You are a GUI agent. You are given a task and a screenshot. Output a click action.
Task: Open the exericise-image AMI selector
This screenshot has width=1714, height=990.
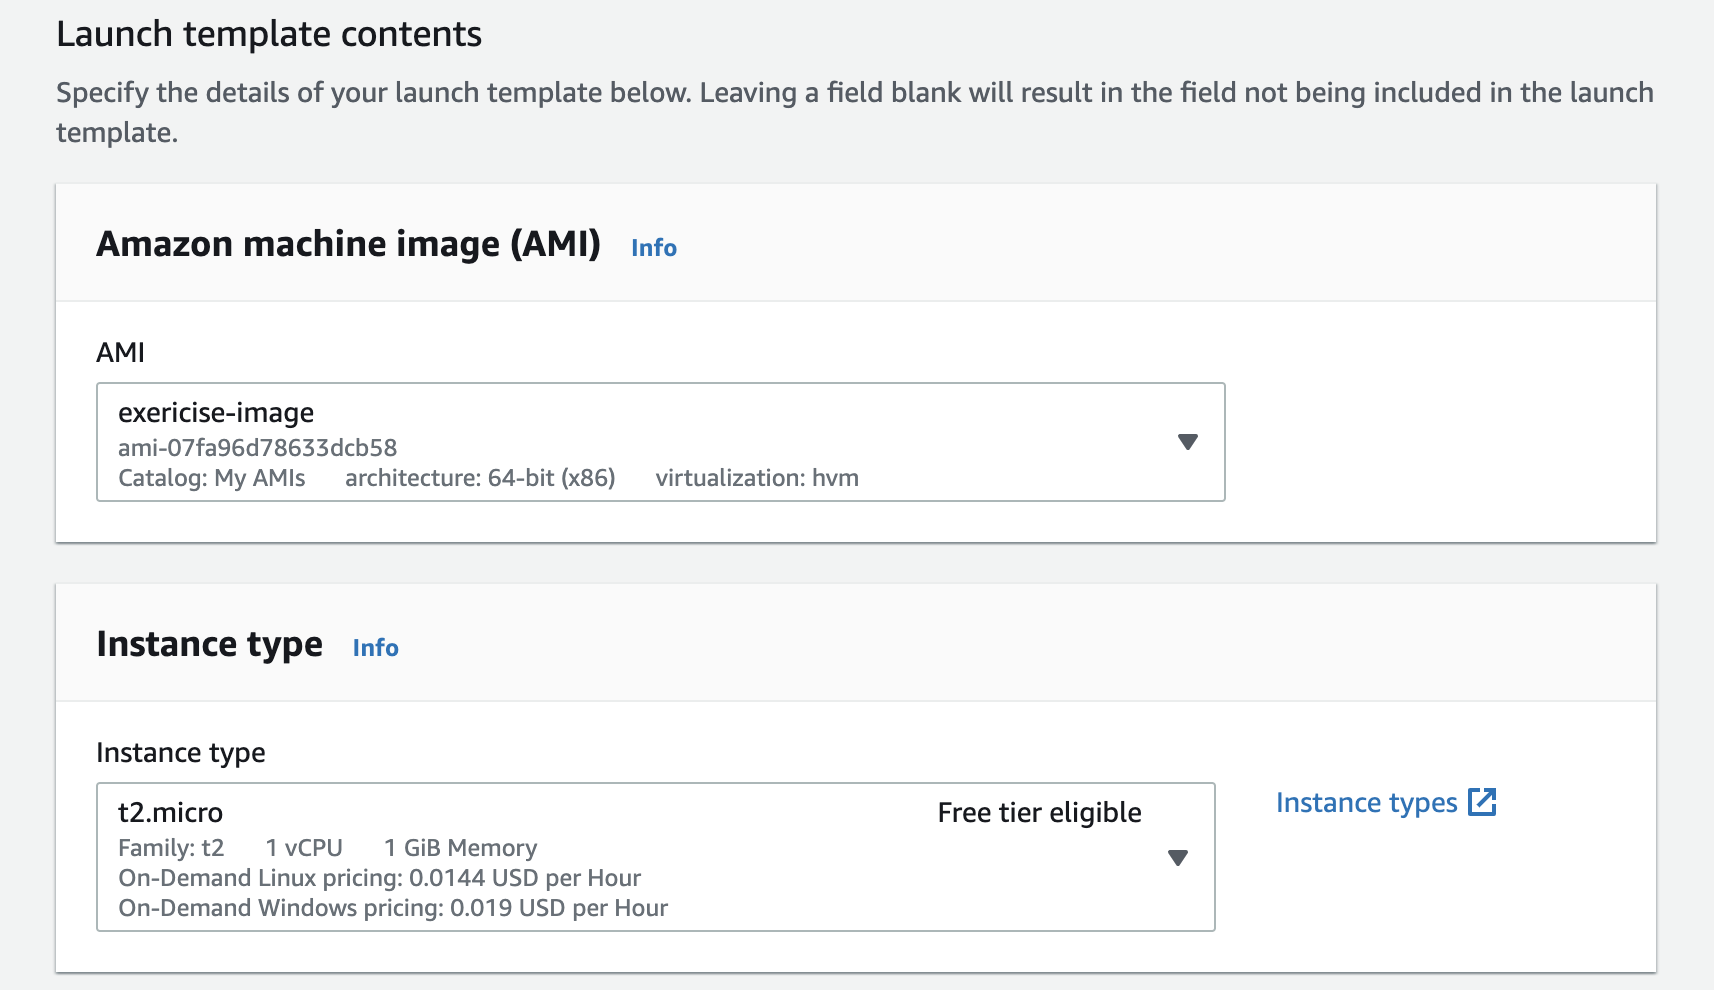(660, 442)
